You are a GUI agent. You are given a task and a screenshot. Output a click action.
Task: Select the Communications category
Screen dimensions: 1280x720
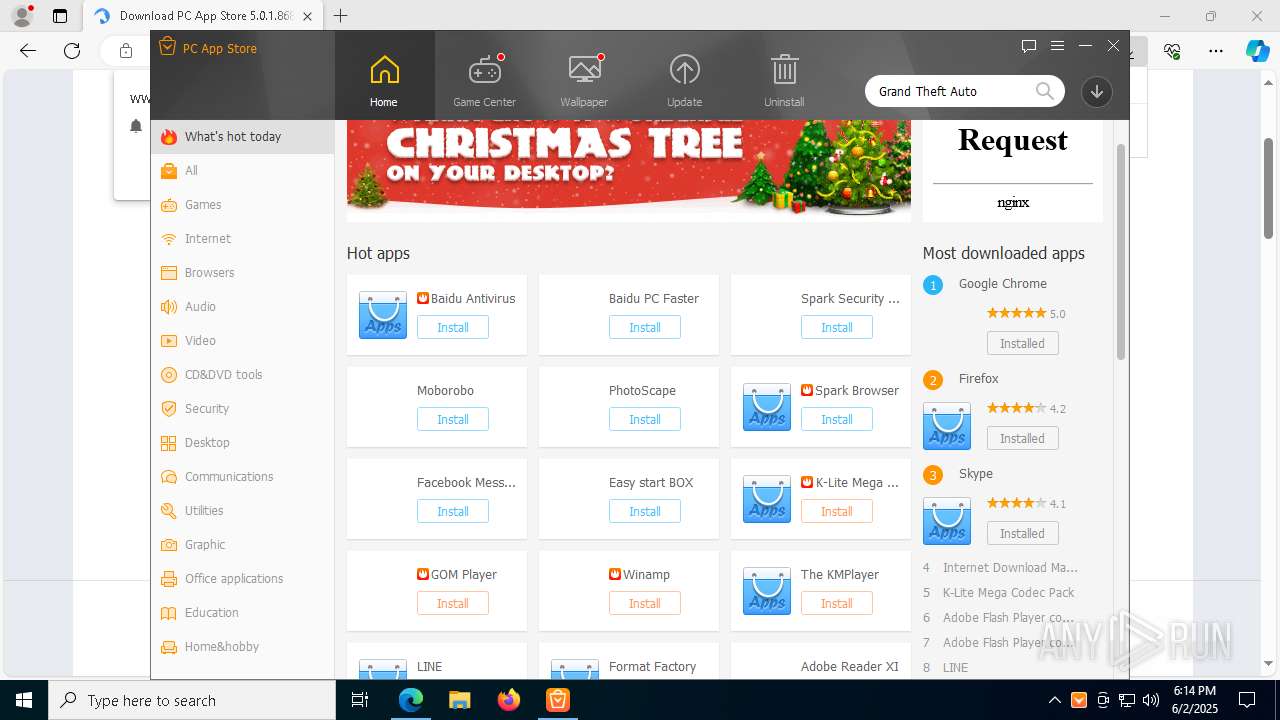243,477
